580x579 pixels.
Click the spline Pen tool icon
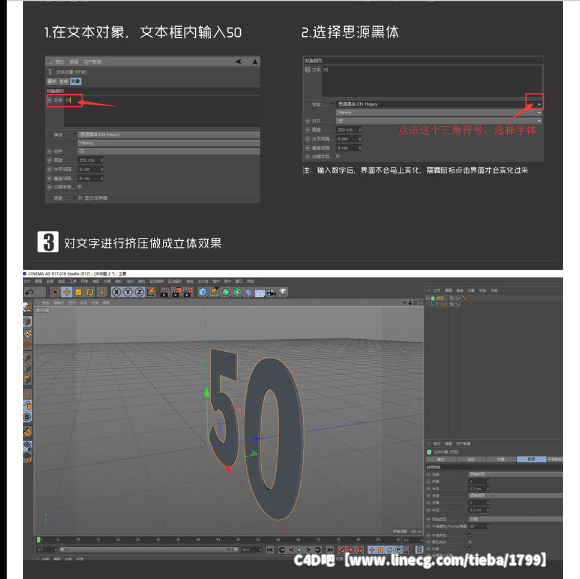click(214, 292)
